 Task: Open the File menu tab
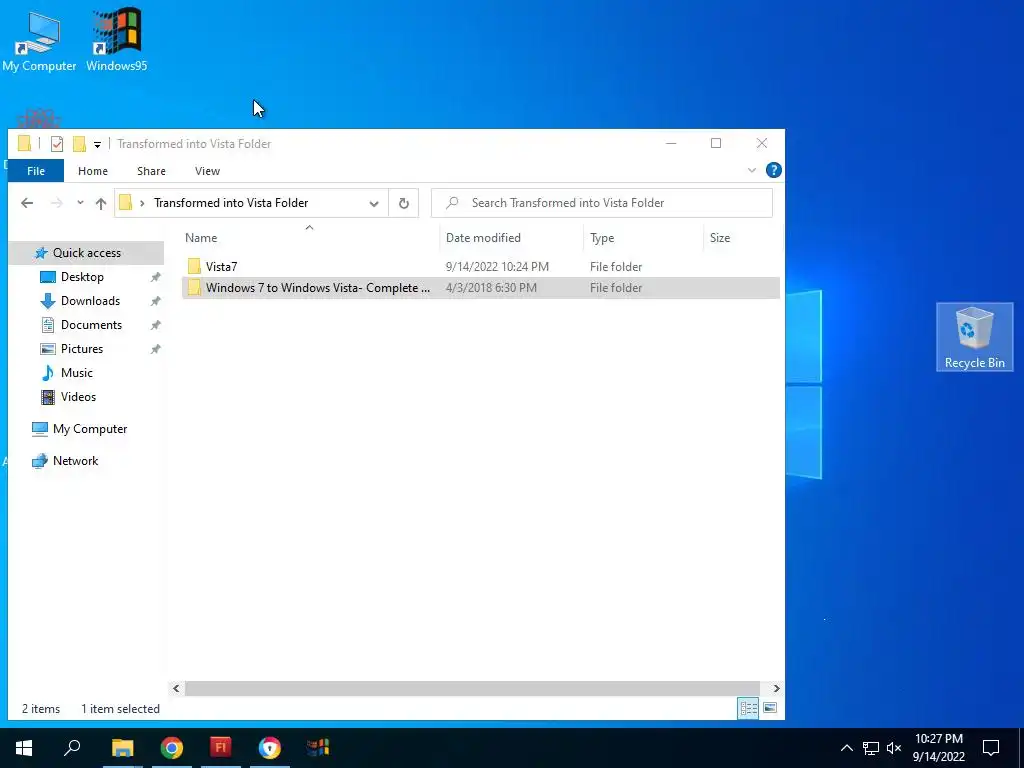point(36,171)
